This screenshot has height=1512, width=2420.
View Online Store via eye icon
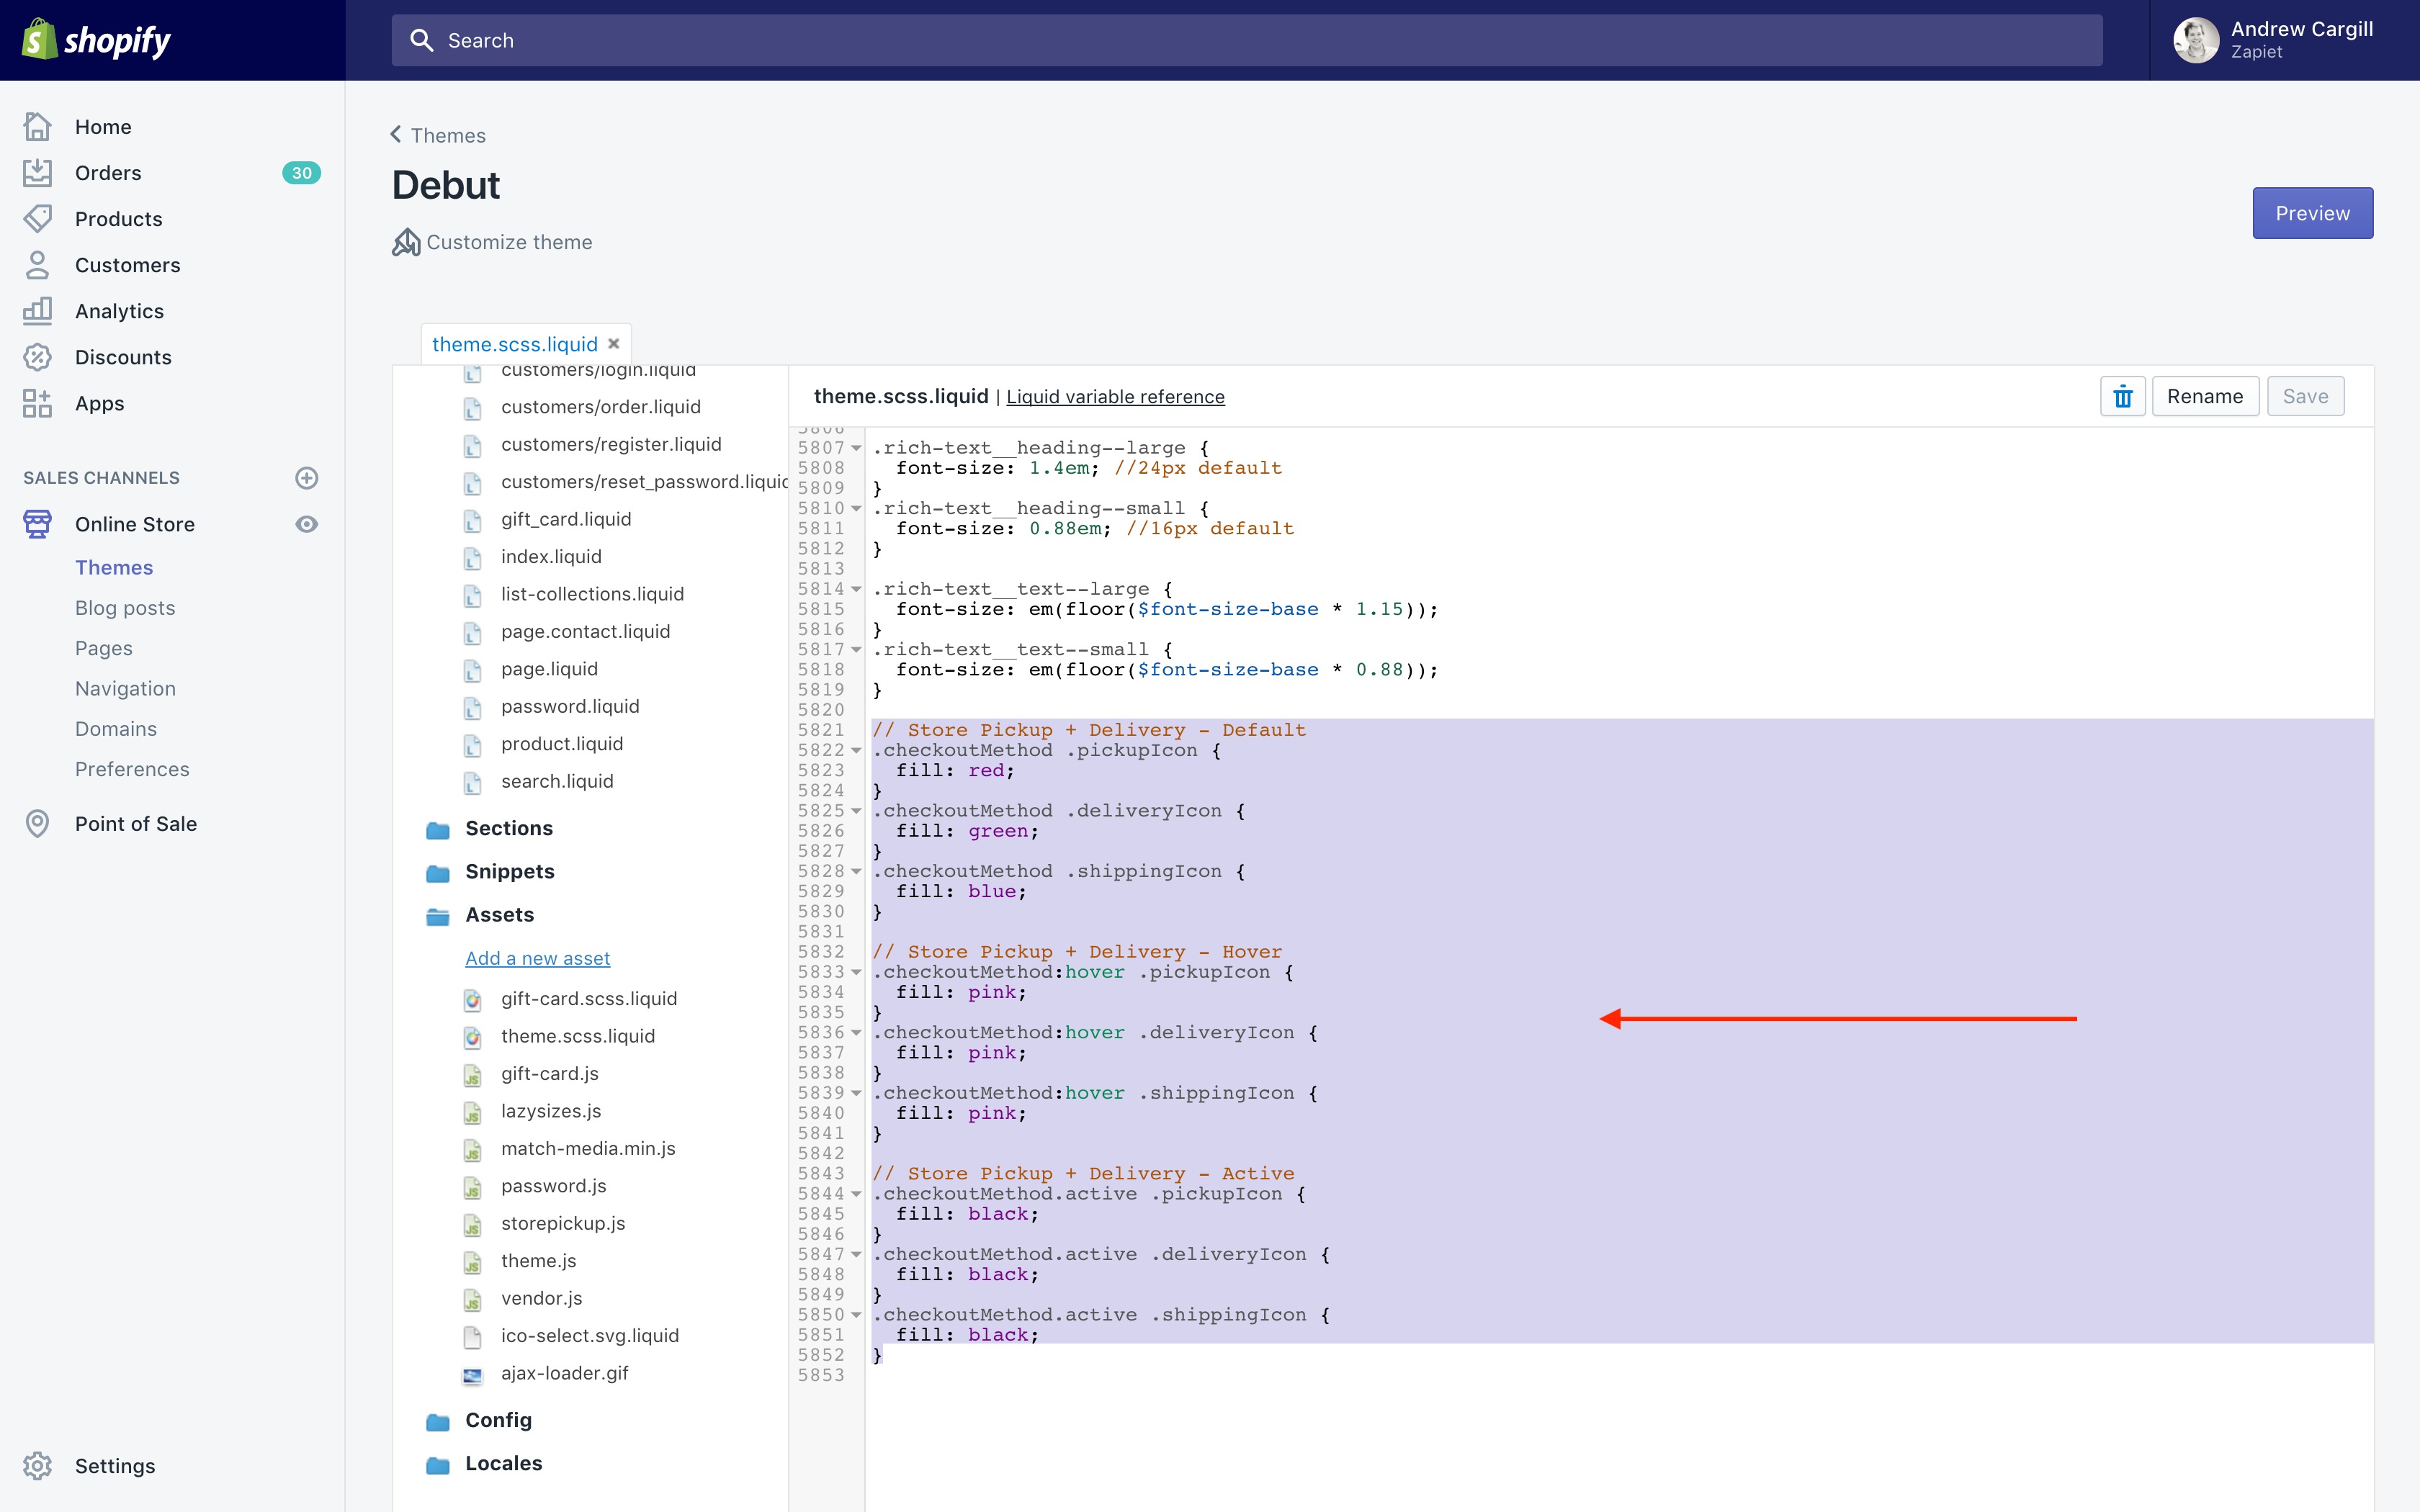(x=307, y=524)
